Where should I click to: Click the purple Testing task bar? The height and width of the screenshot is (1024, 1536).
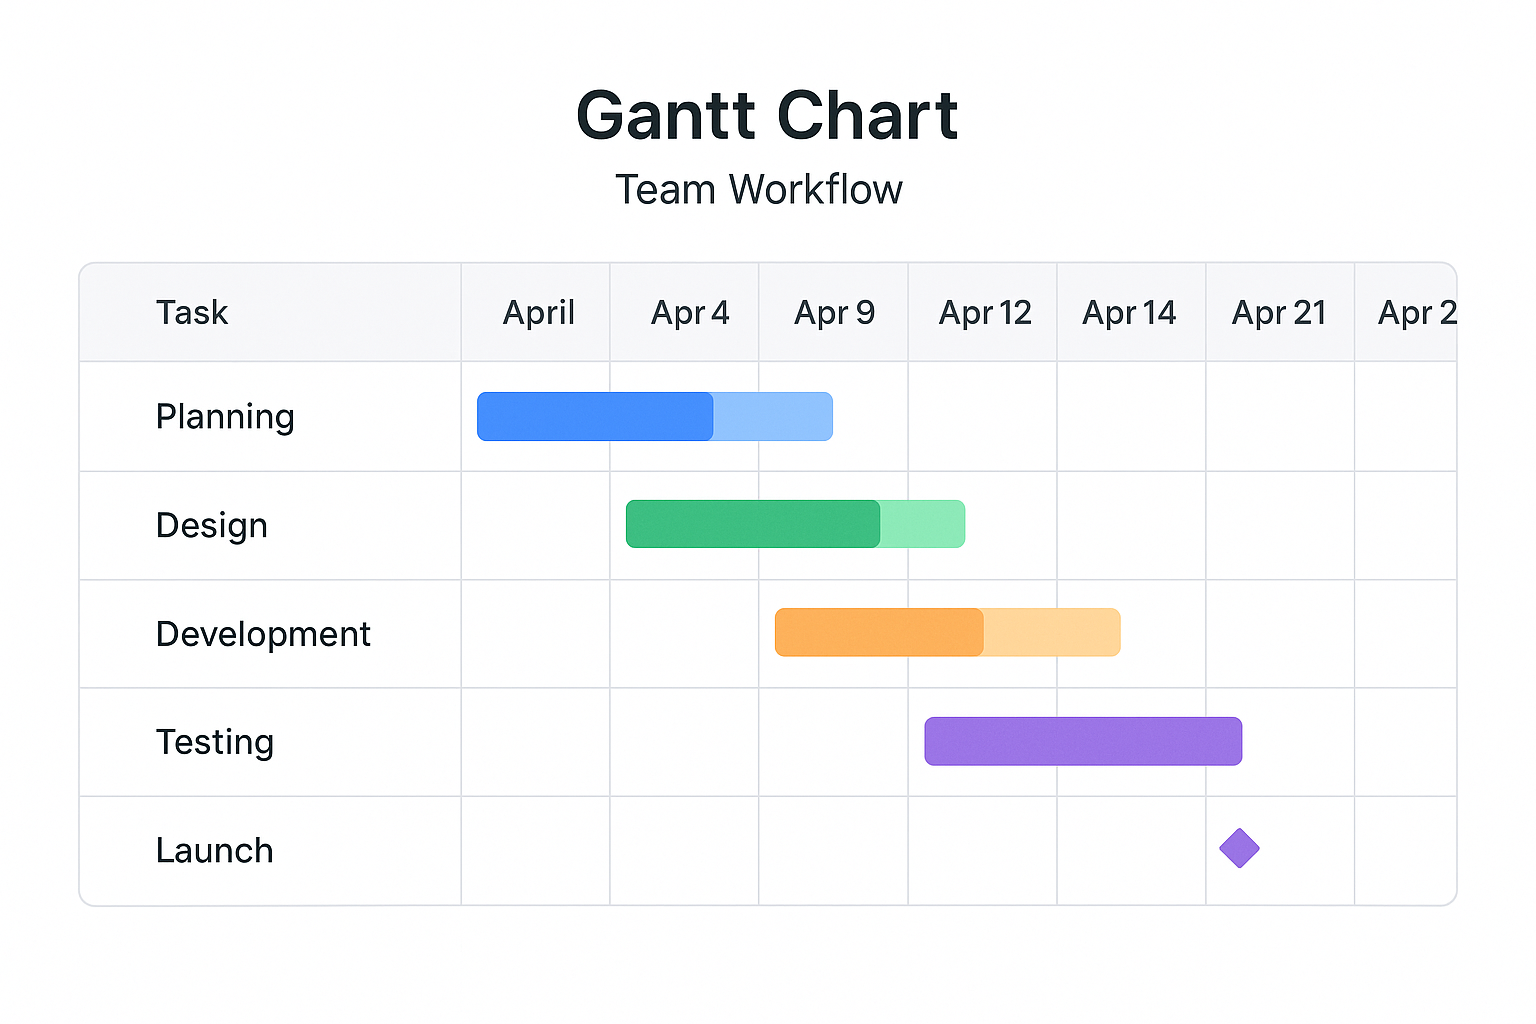click(1083, 741)
